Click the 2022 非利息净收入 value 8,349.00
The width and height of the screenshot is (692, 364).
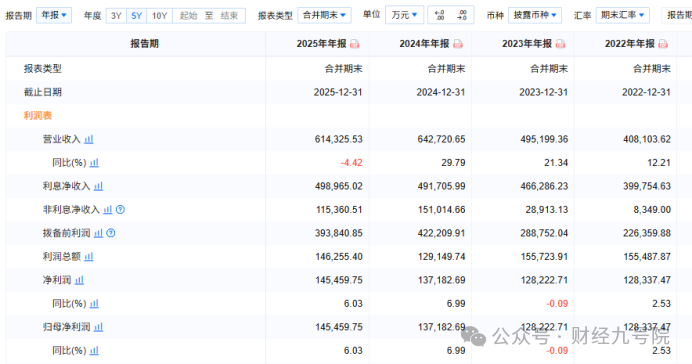tap(652, 210)
